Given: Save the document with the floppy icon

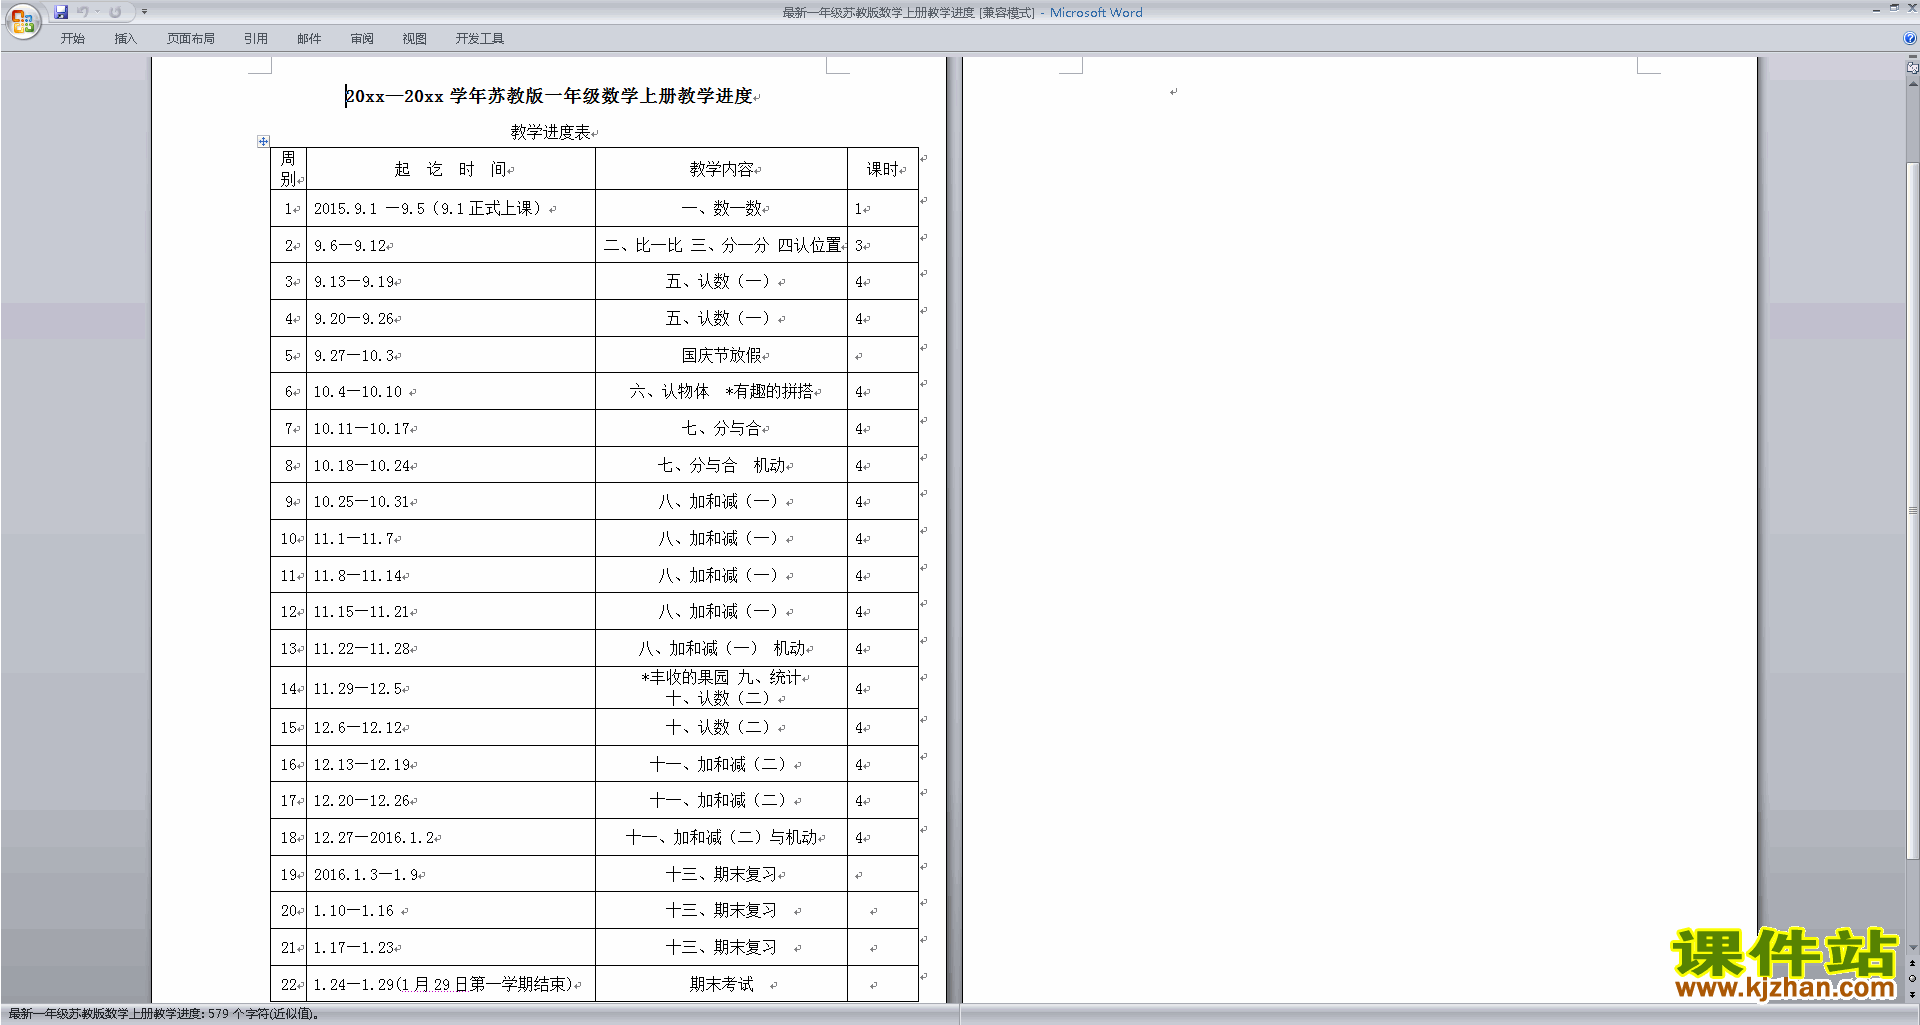Looking at the screenshot, I should [61, 12].
